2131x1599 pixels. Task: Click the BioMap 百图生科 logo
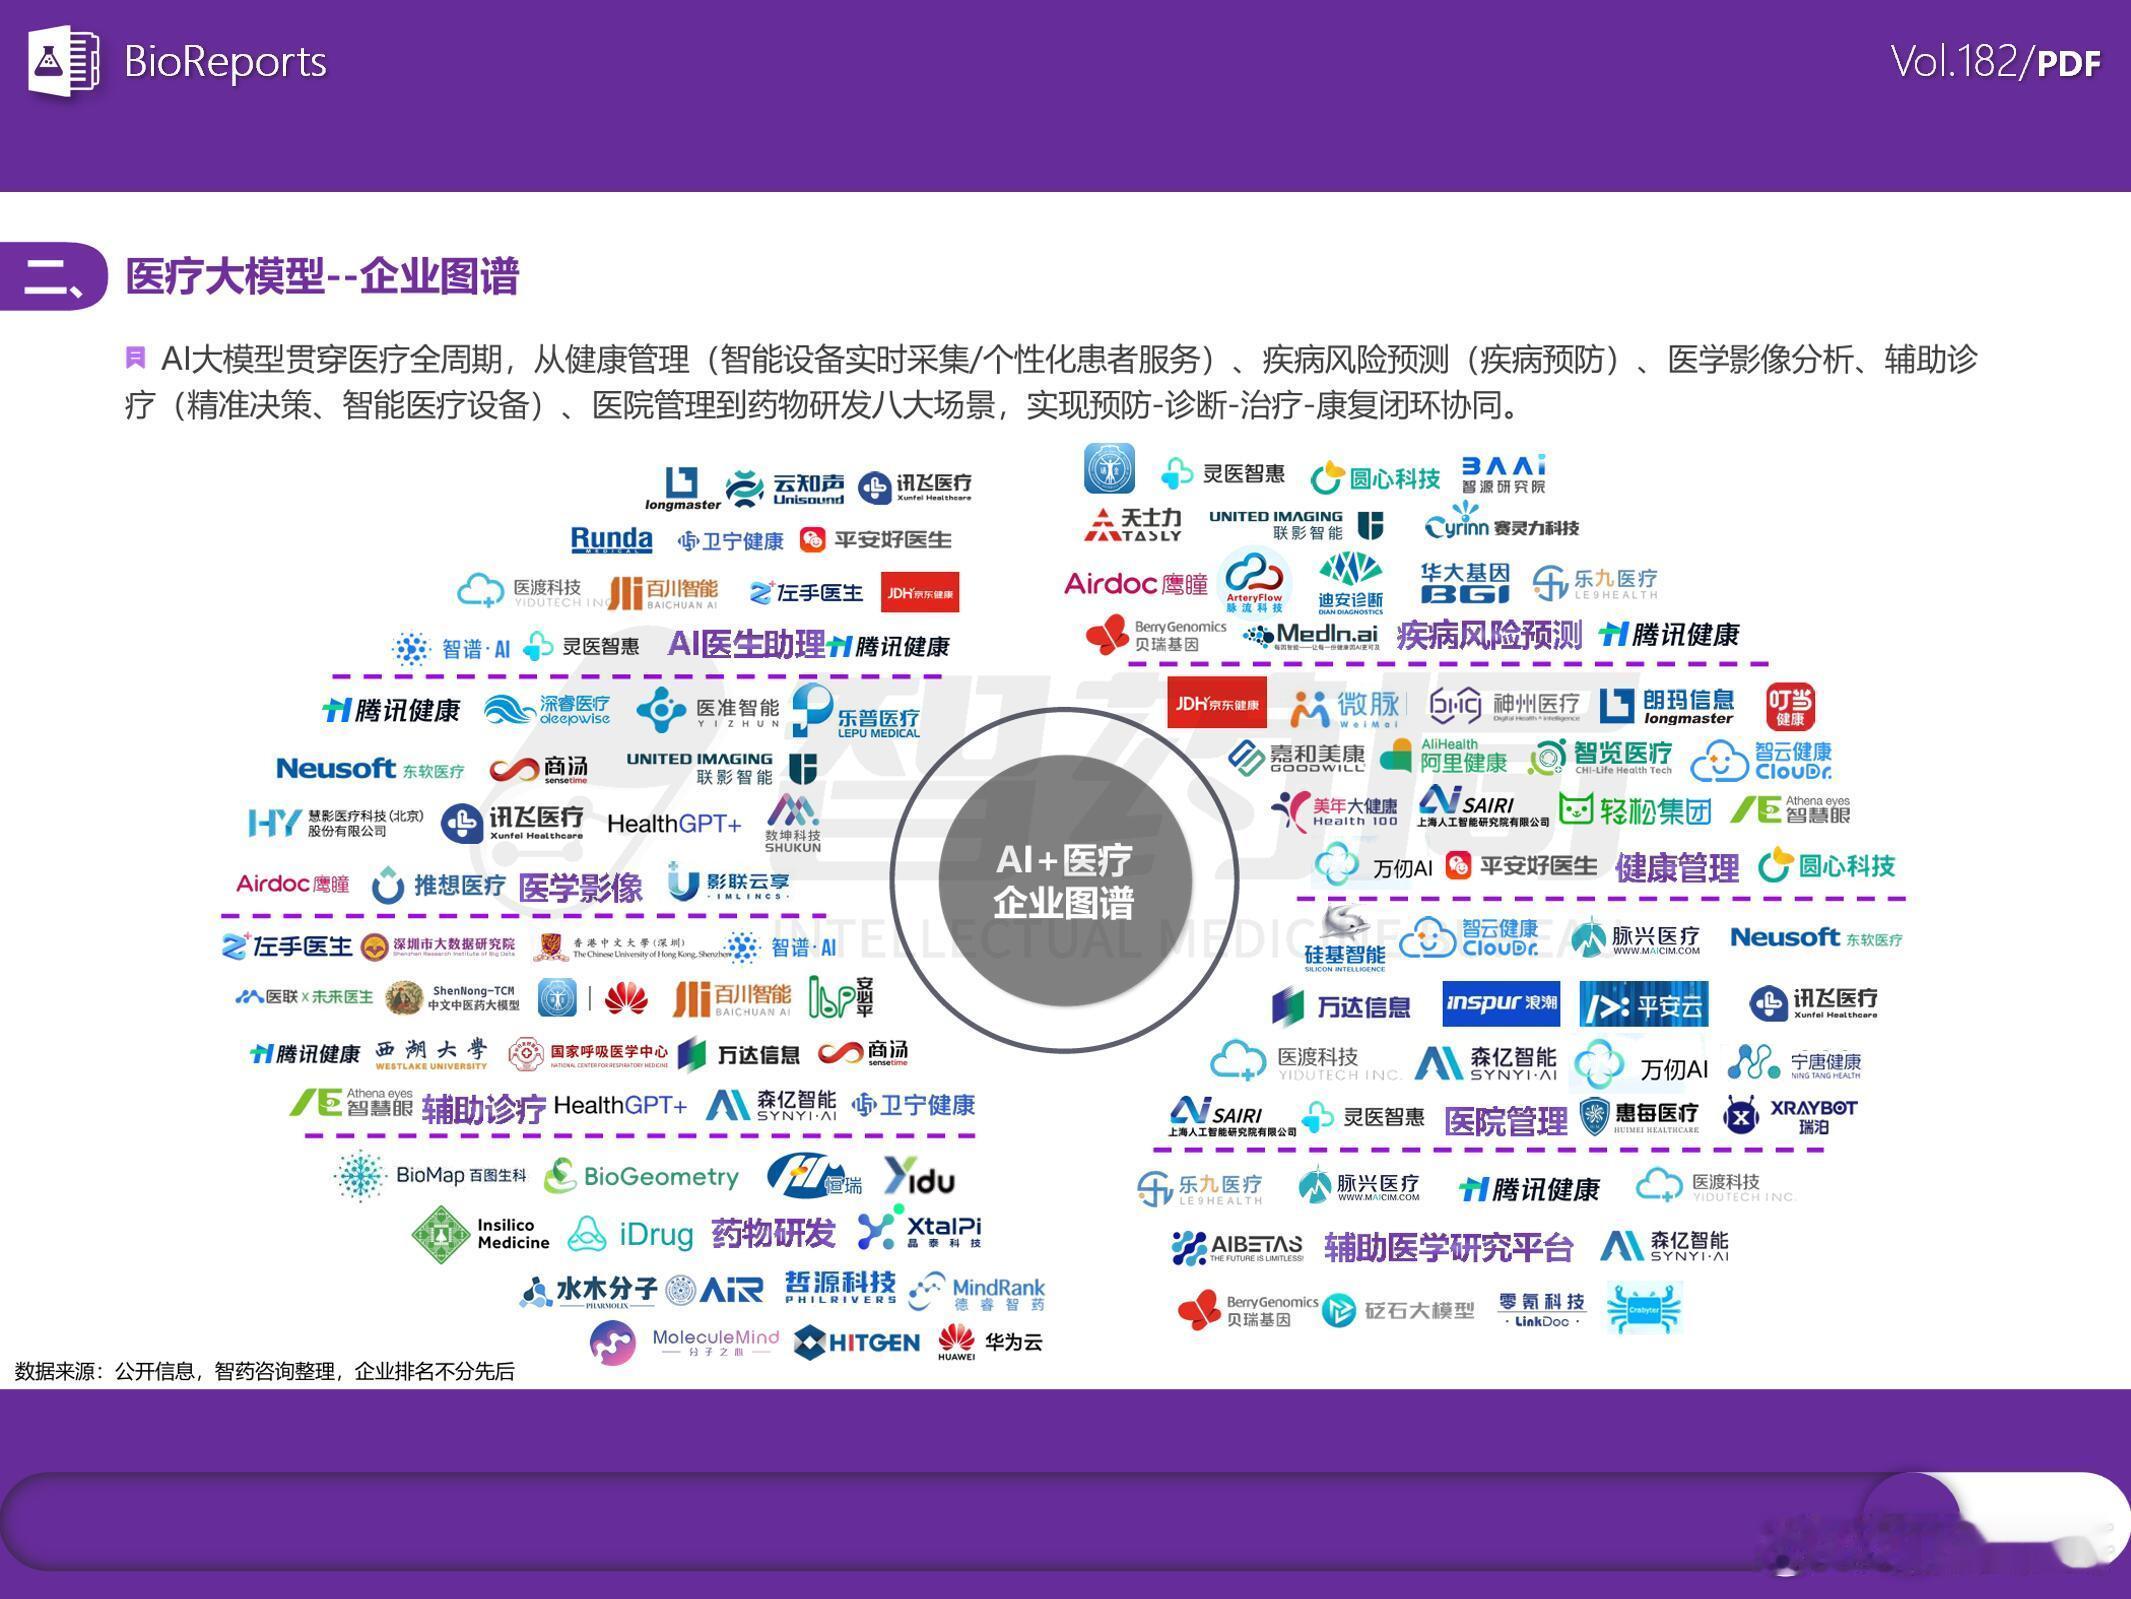430,1175
